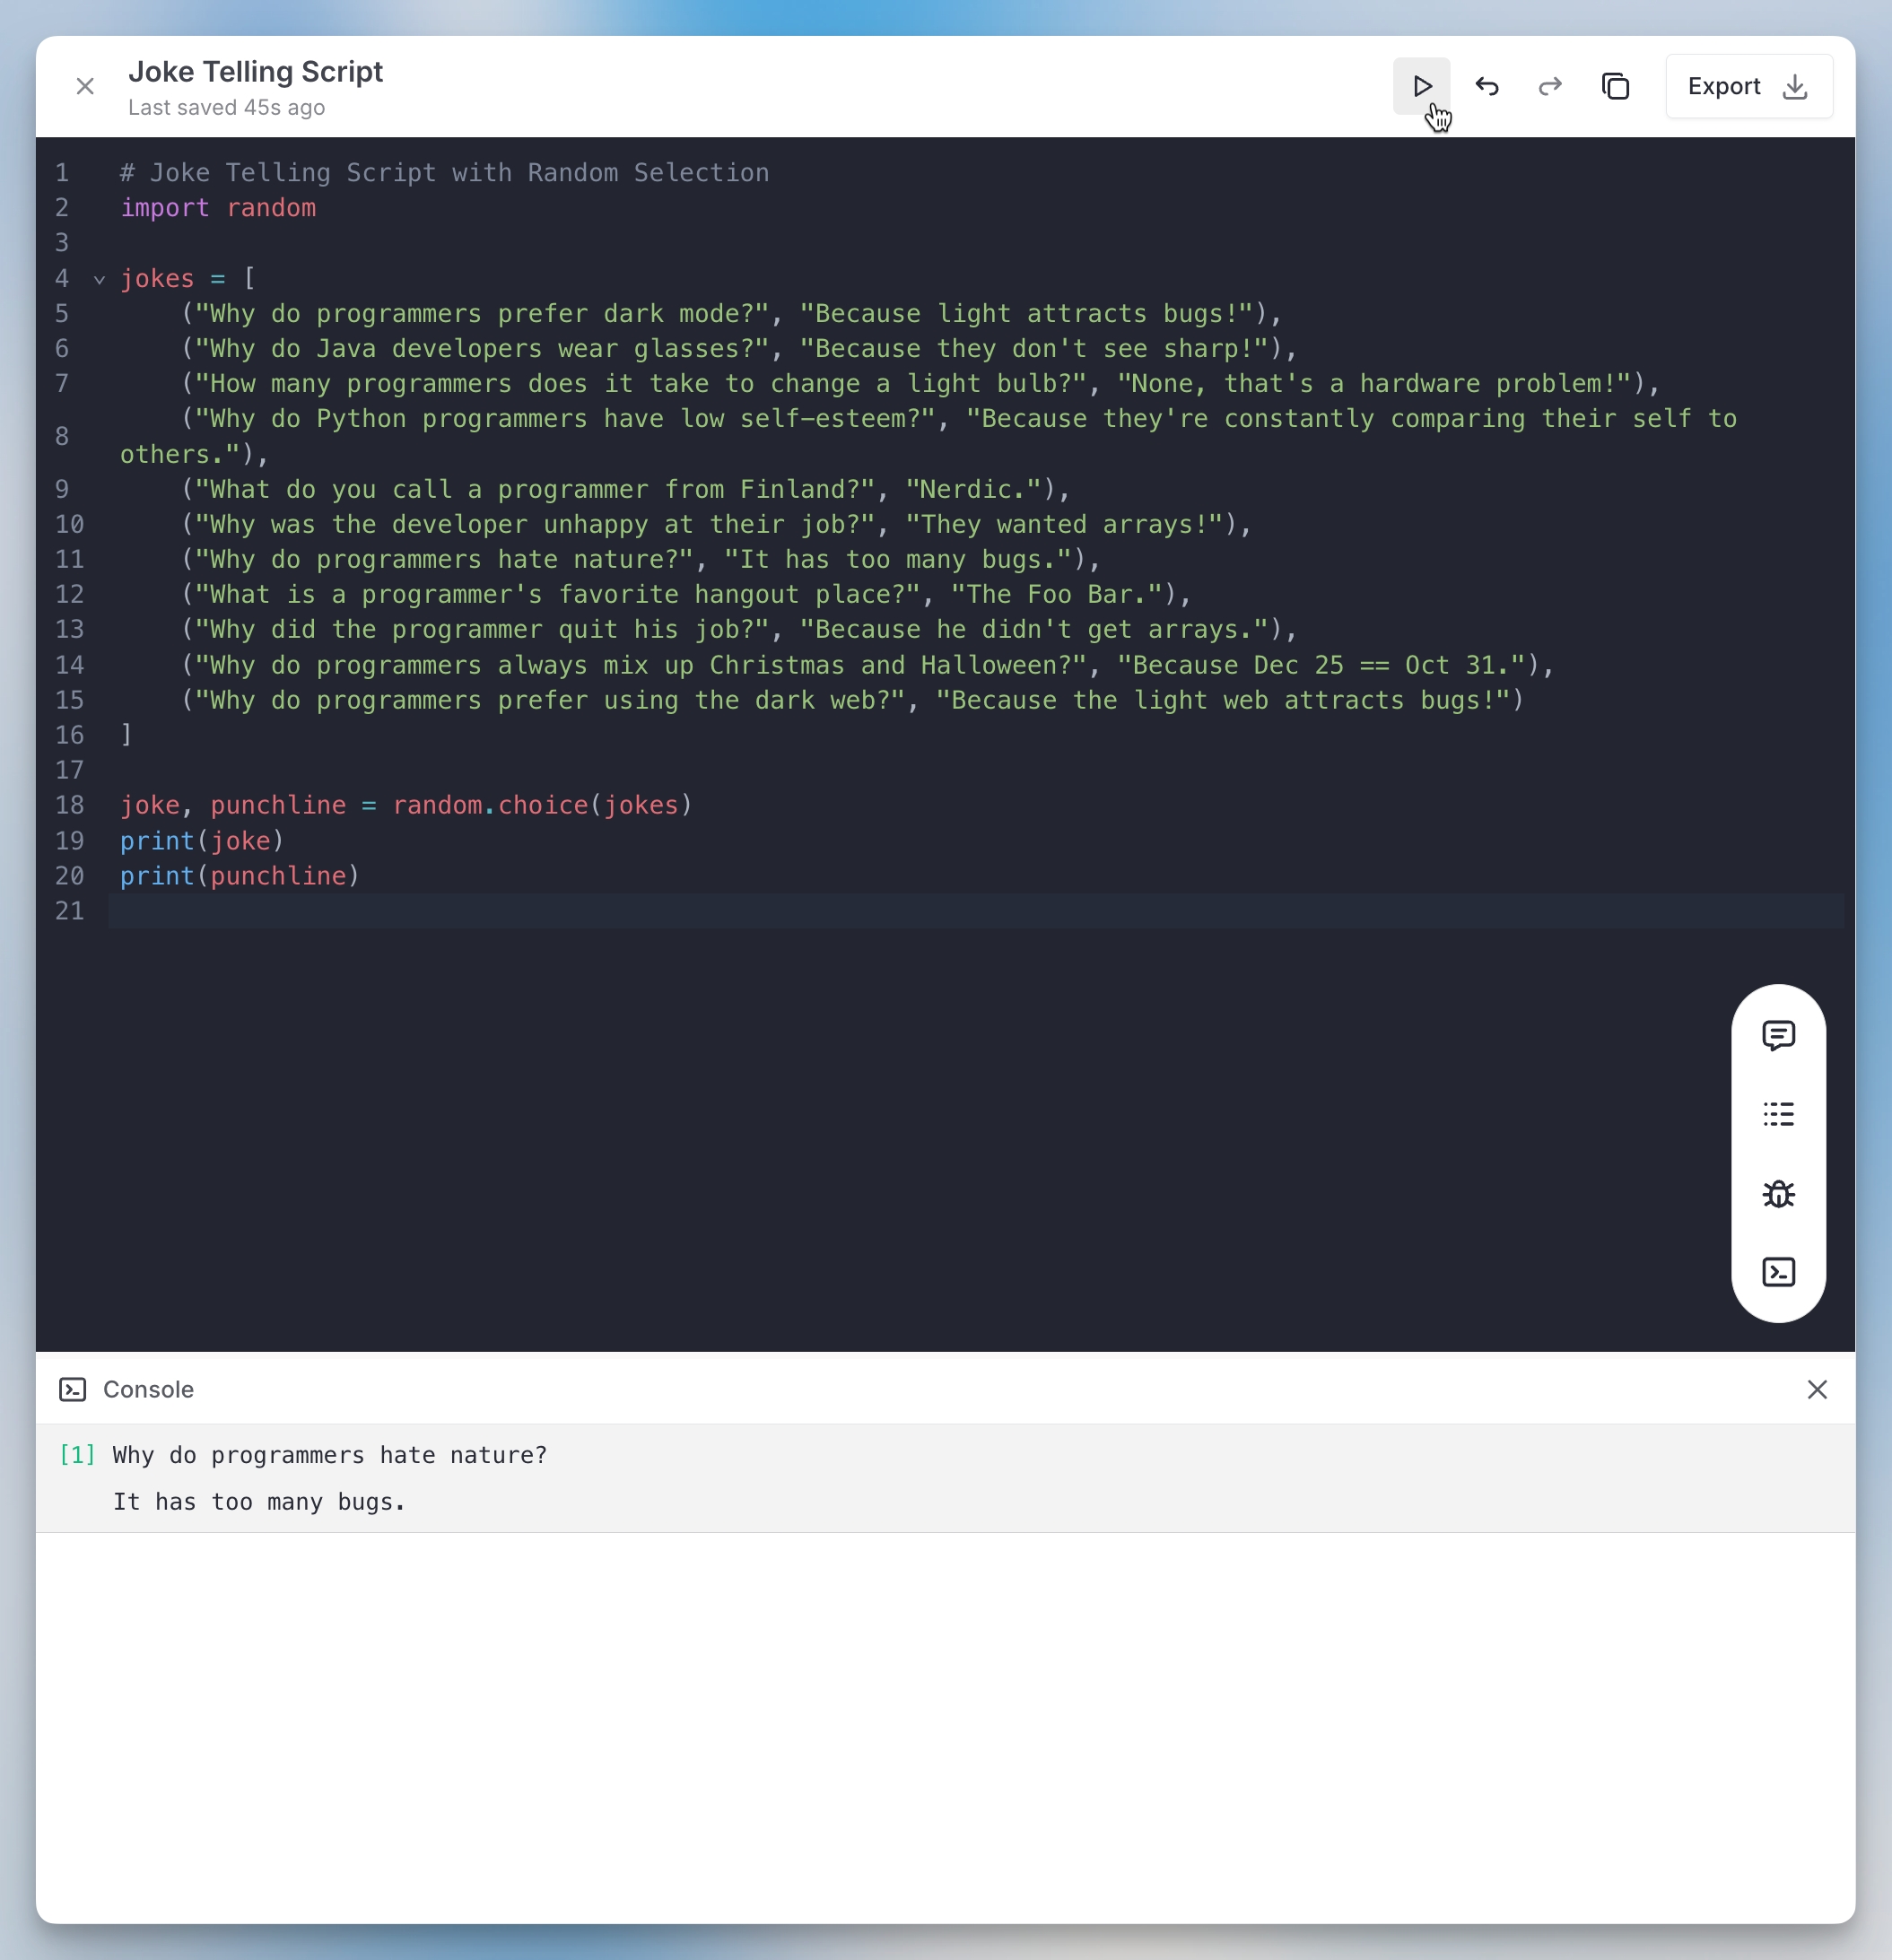Click line number 18 in gutter

click(69, 805)
